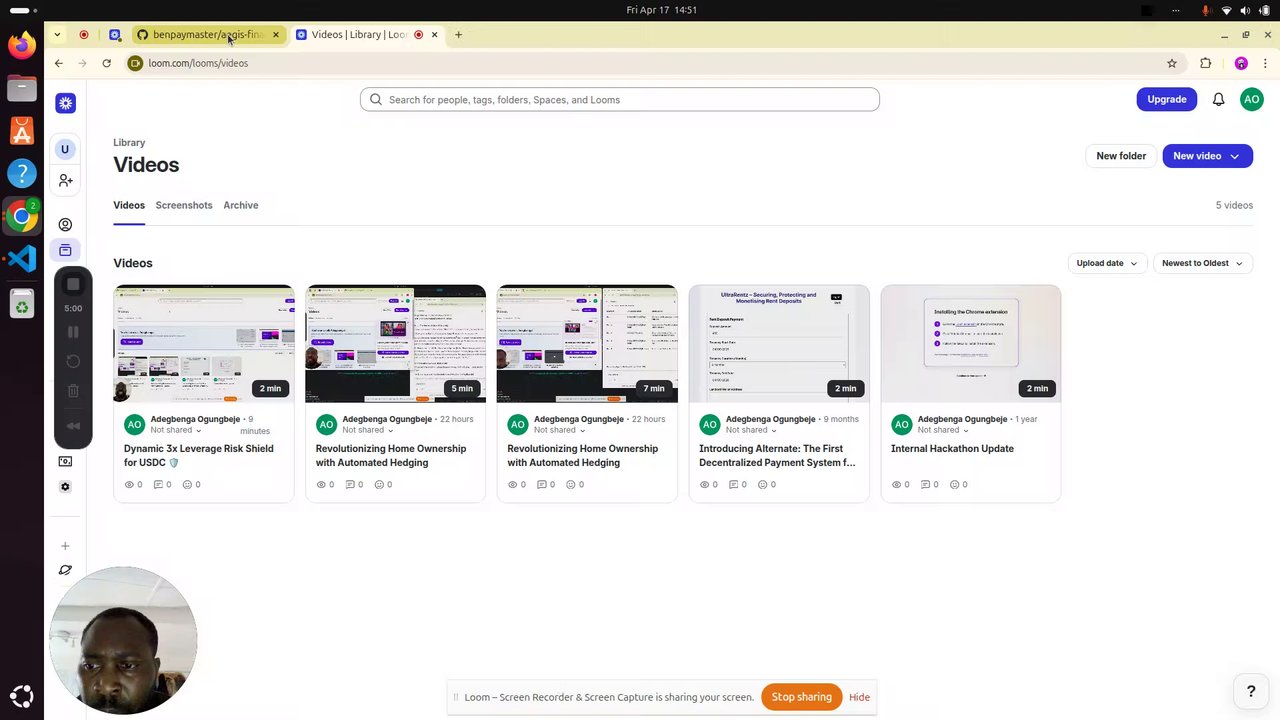Viewport: 1280px width, 720px height.
Task: Open the Introducing Alternate video title
Action: click(x=777, y=456)
